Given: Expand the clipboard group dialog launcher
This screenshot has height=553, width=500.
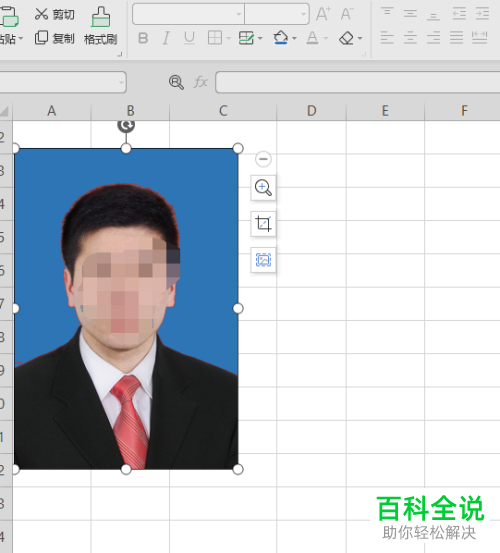Looking at the screenshot, I should coord(120,54).
